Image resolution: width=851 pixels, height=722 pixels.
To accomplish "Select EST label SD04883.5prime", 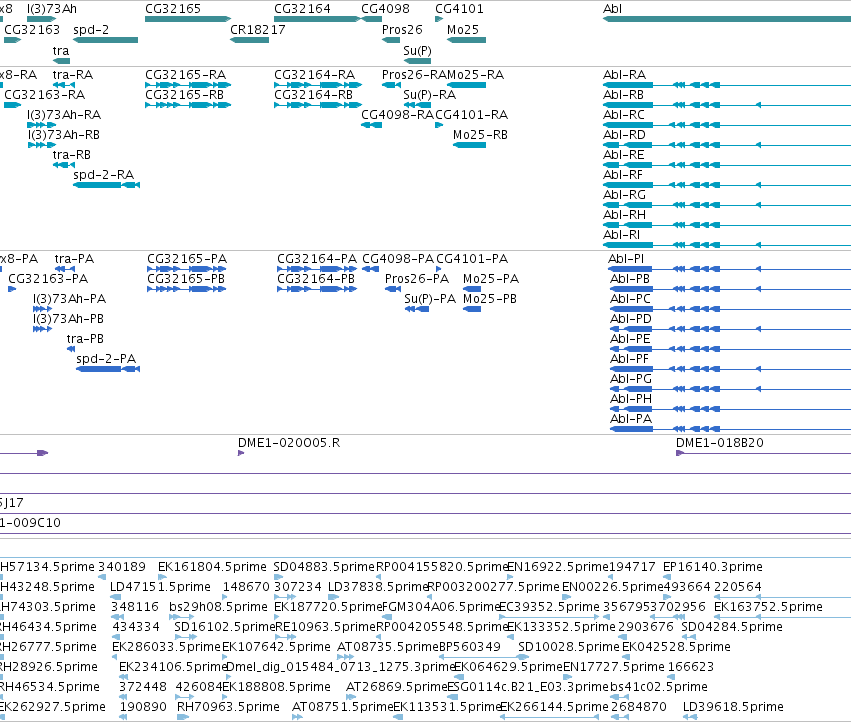I will click(324, 567).
